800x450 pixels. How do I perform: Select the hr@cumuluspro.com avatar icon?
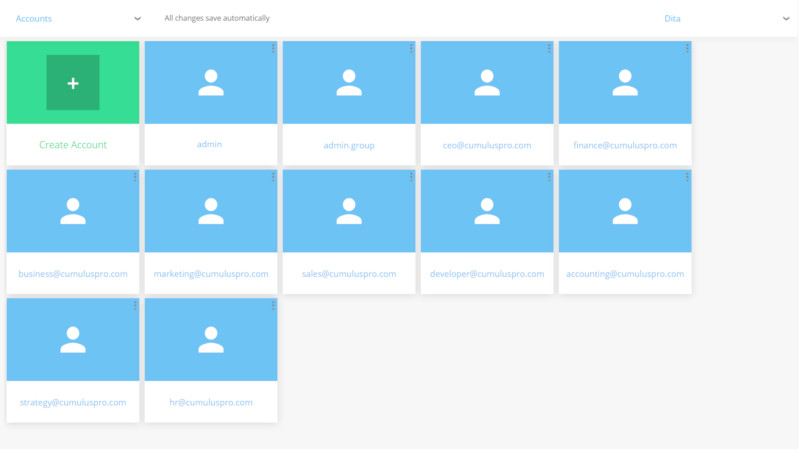211,340
